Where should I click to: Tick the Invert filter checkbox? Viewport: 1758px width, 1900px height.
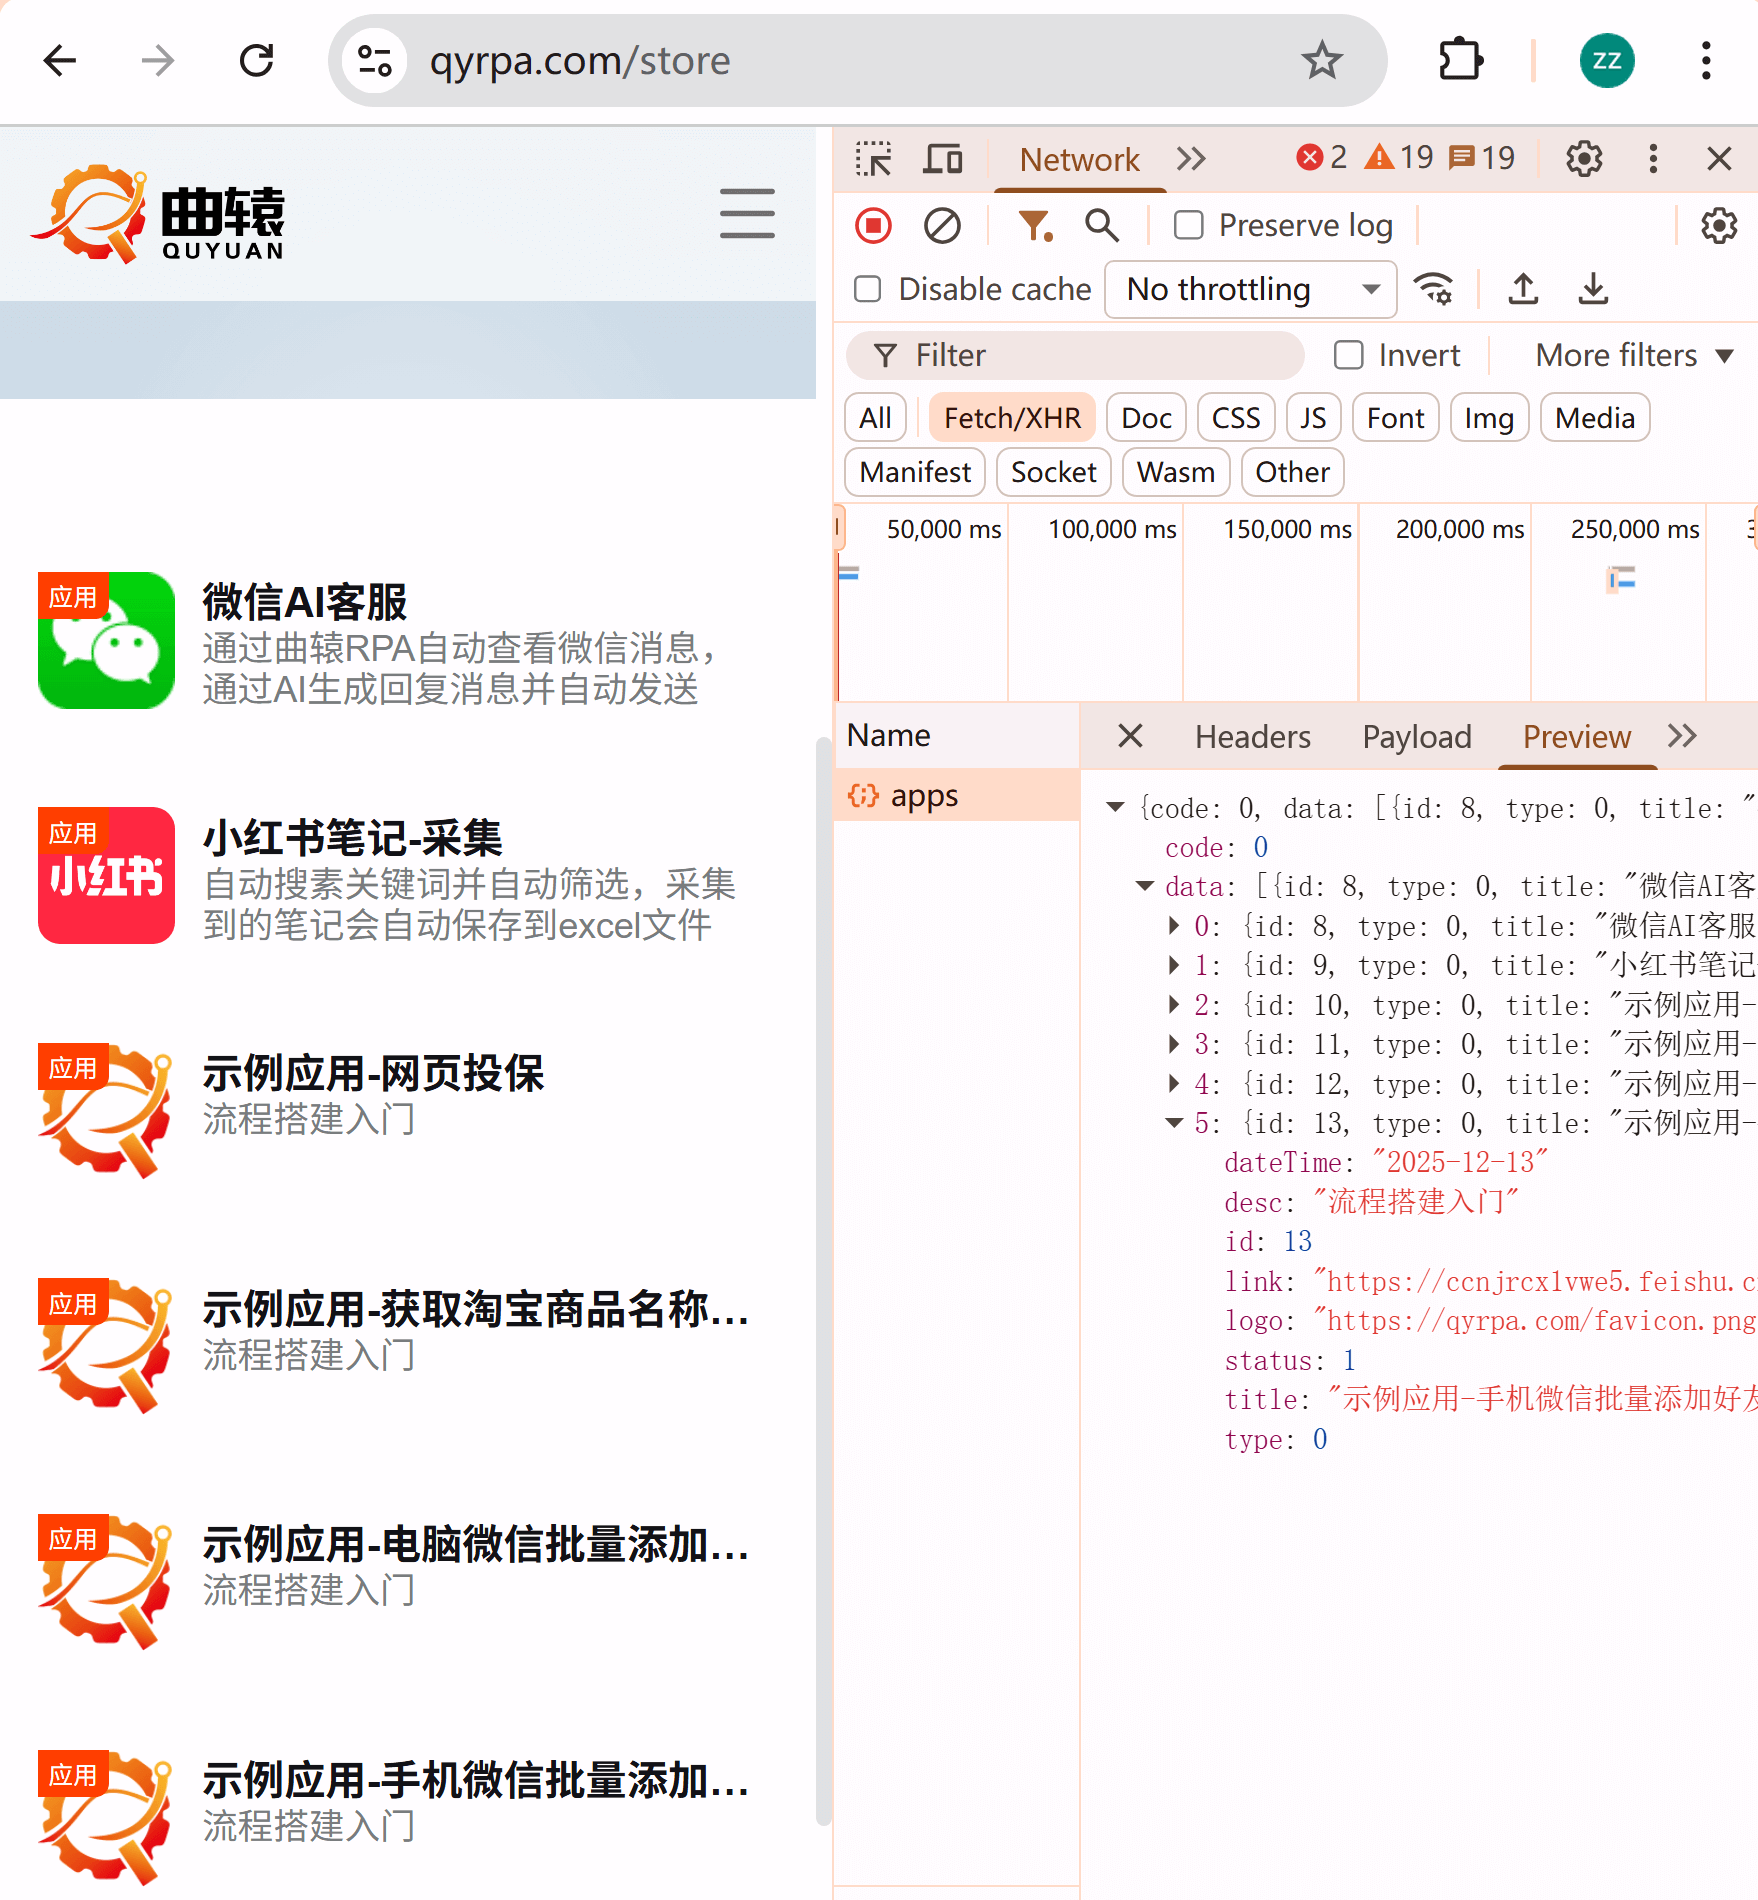click(1349, 356)
